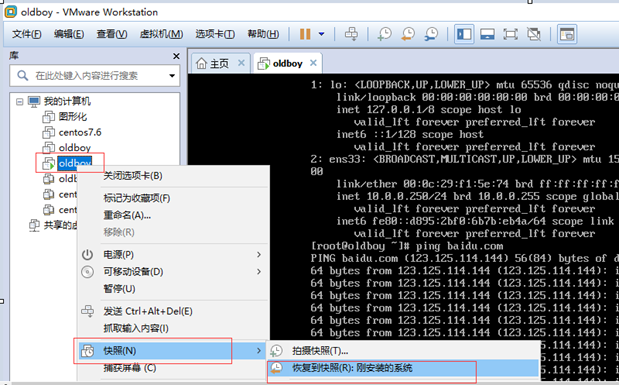Click the revert to snapshot toolbar icon
619x385 pixels.
tap(408, 34)
